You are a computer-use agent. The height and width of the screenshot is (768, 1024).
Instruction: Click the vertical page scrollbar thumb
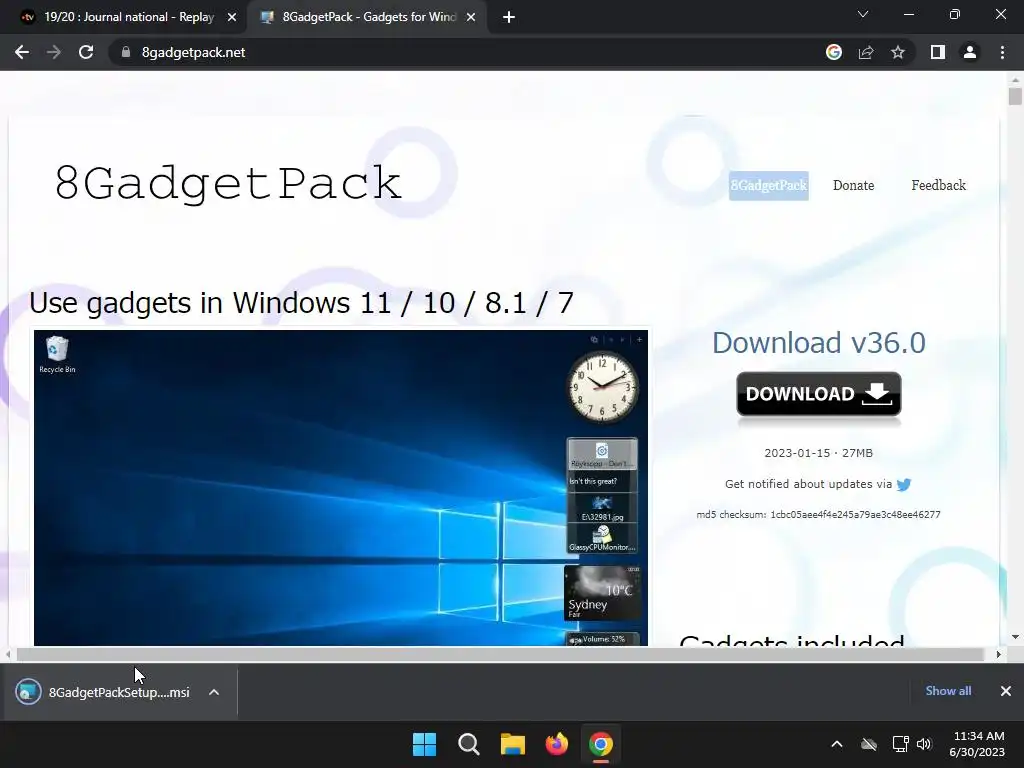click(1015, 97)
